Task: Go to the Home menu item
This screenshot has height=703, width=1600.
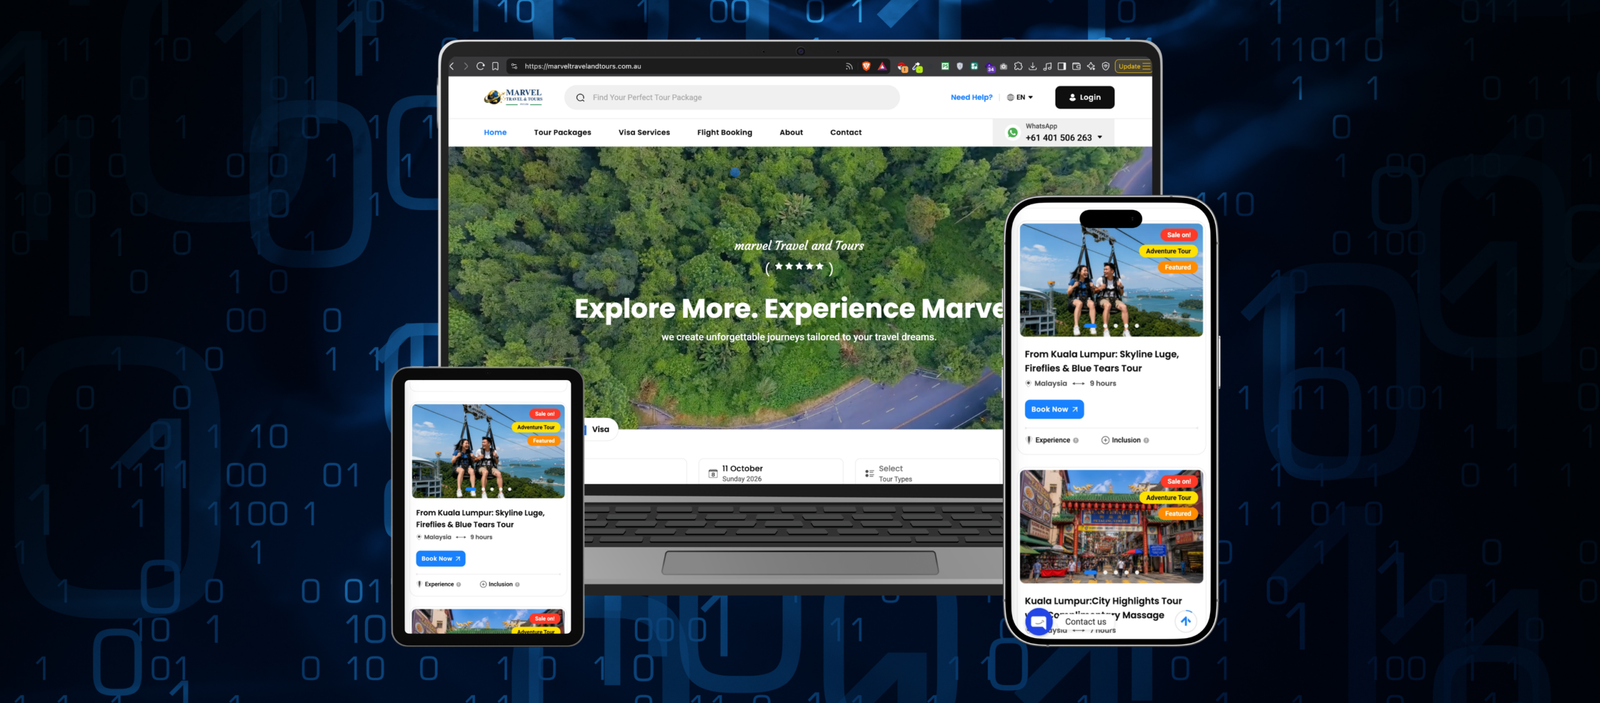Action: [x=495, y=132]
